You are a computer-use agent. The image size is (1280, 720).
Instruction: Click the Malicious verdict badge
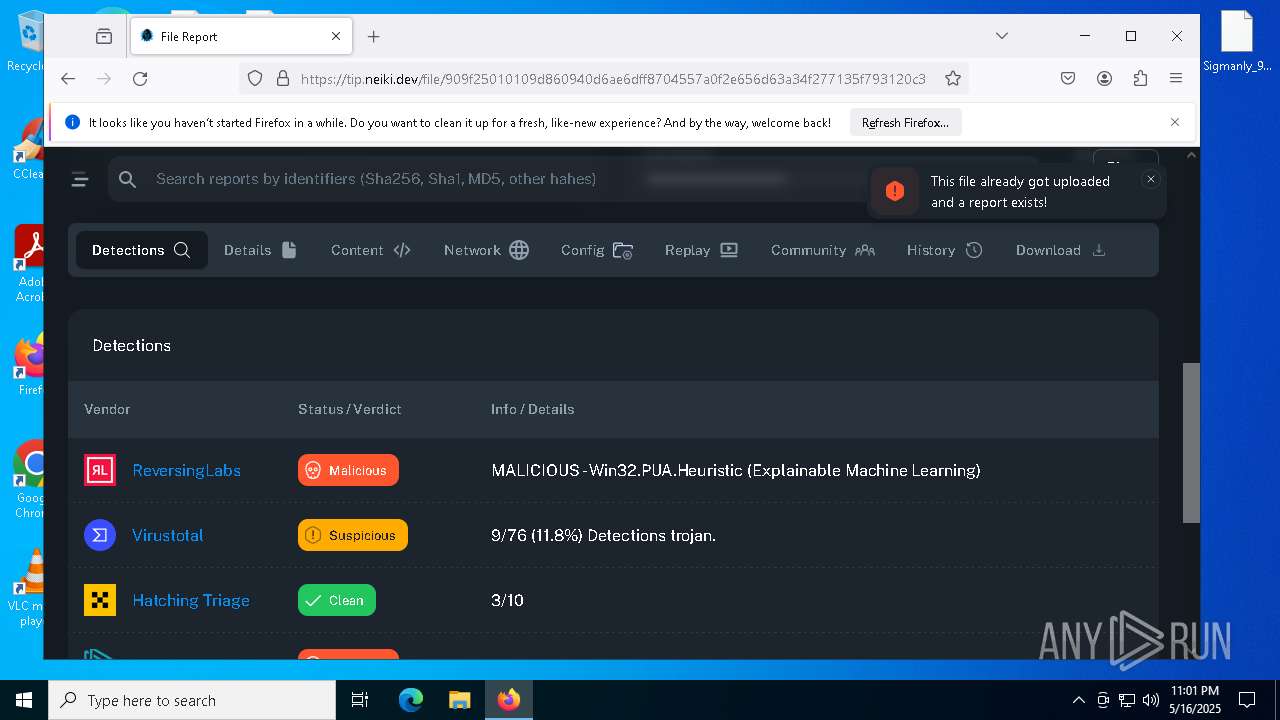tap(348, 470)
